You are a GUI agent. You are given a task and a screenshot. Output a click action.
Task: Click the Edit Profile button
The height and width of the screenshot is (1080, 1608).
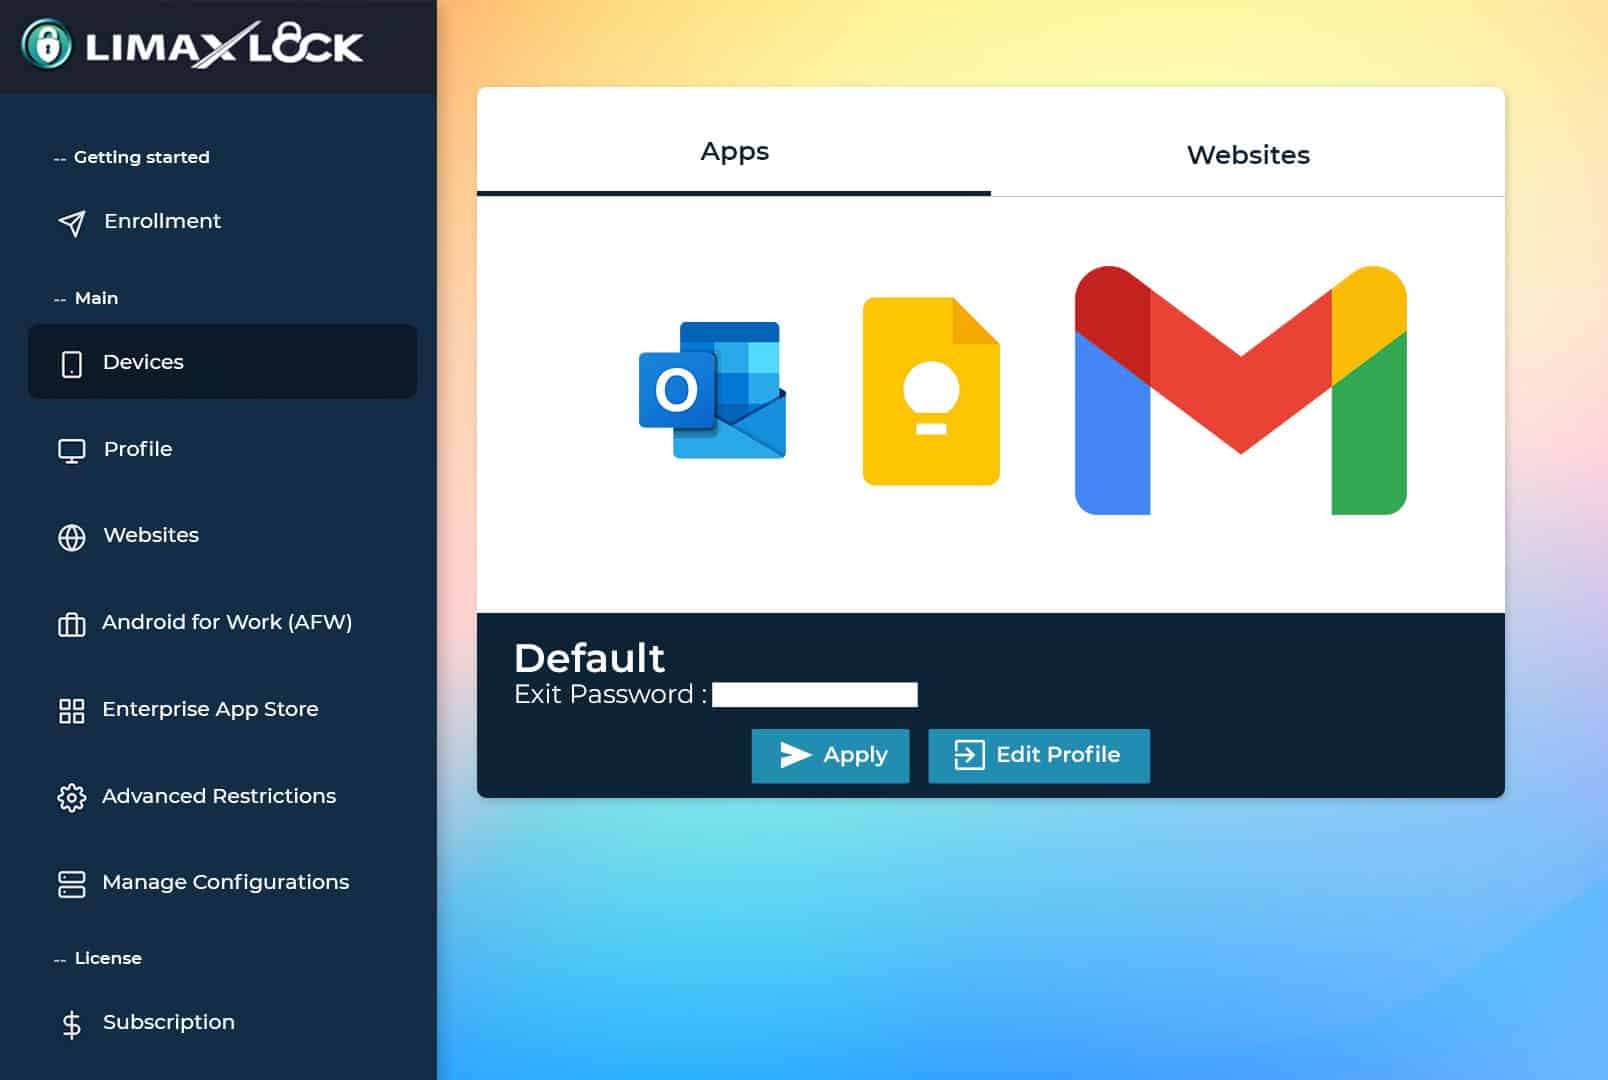coord(1039,756)
